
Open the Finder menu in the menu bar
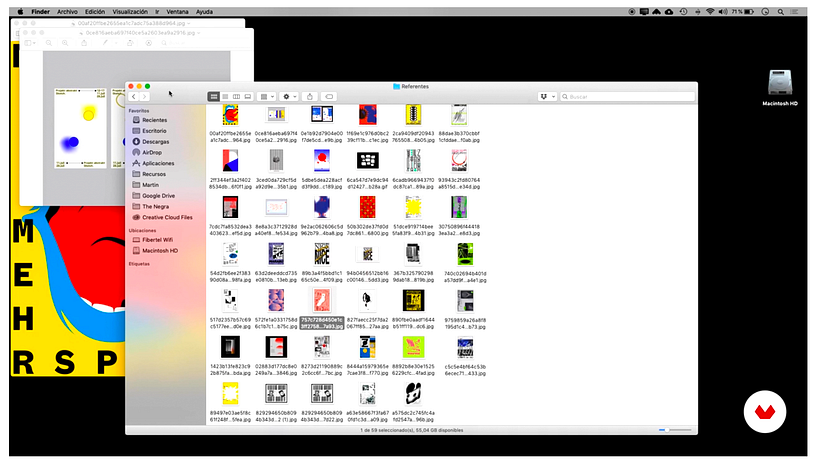pyautogui.click(x=40, y=12)
